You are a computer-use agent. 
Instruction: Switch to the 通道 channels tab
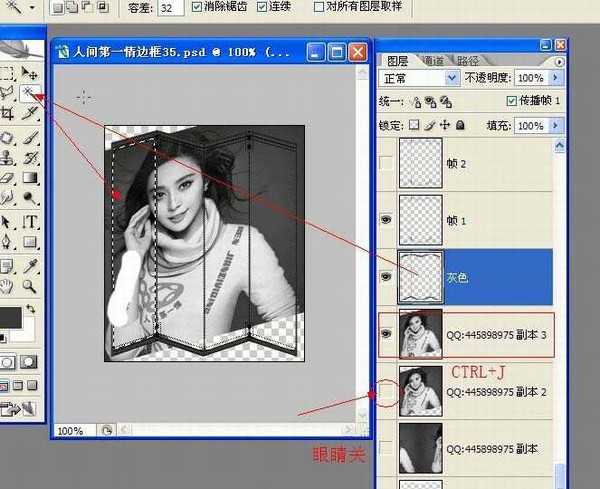click(432, 60)
